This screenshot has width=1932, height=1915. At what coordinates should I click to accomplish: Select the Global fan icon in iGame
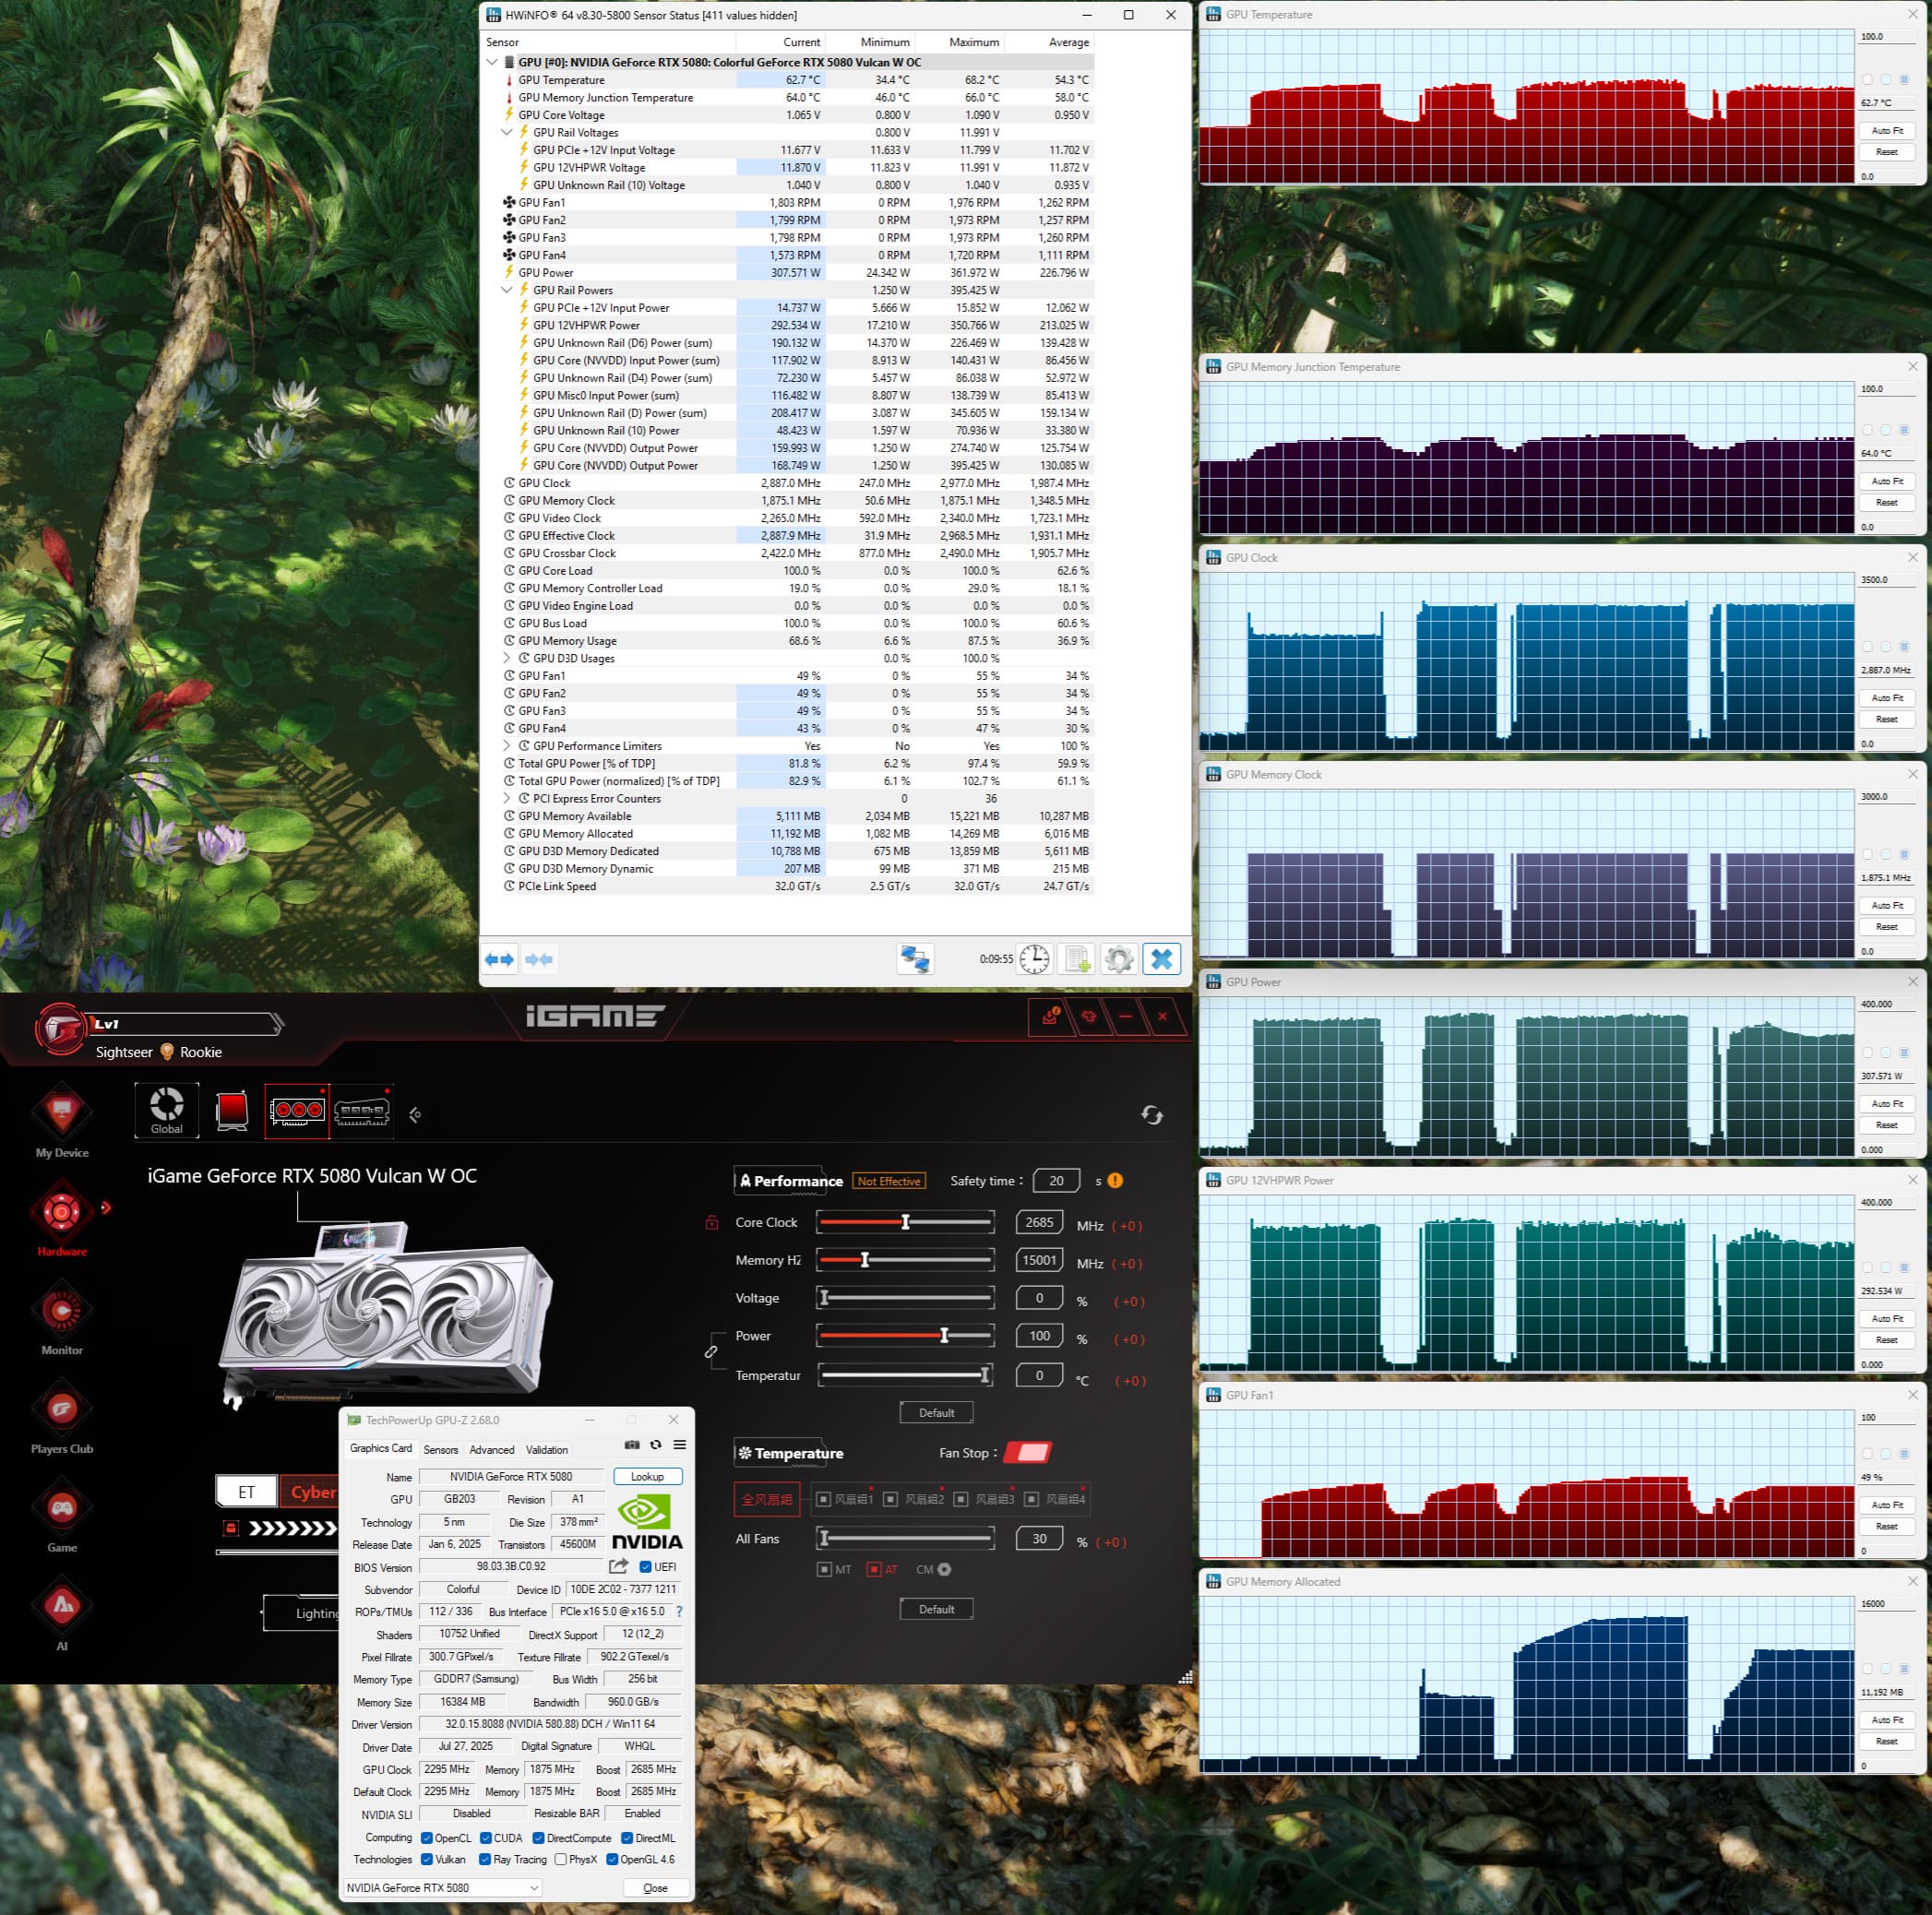point(166,1110)
